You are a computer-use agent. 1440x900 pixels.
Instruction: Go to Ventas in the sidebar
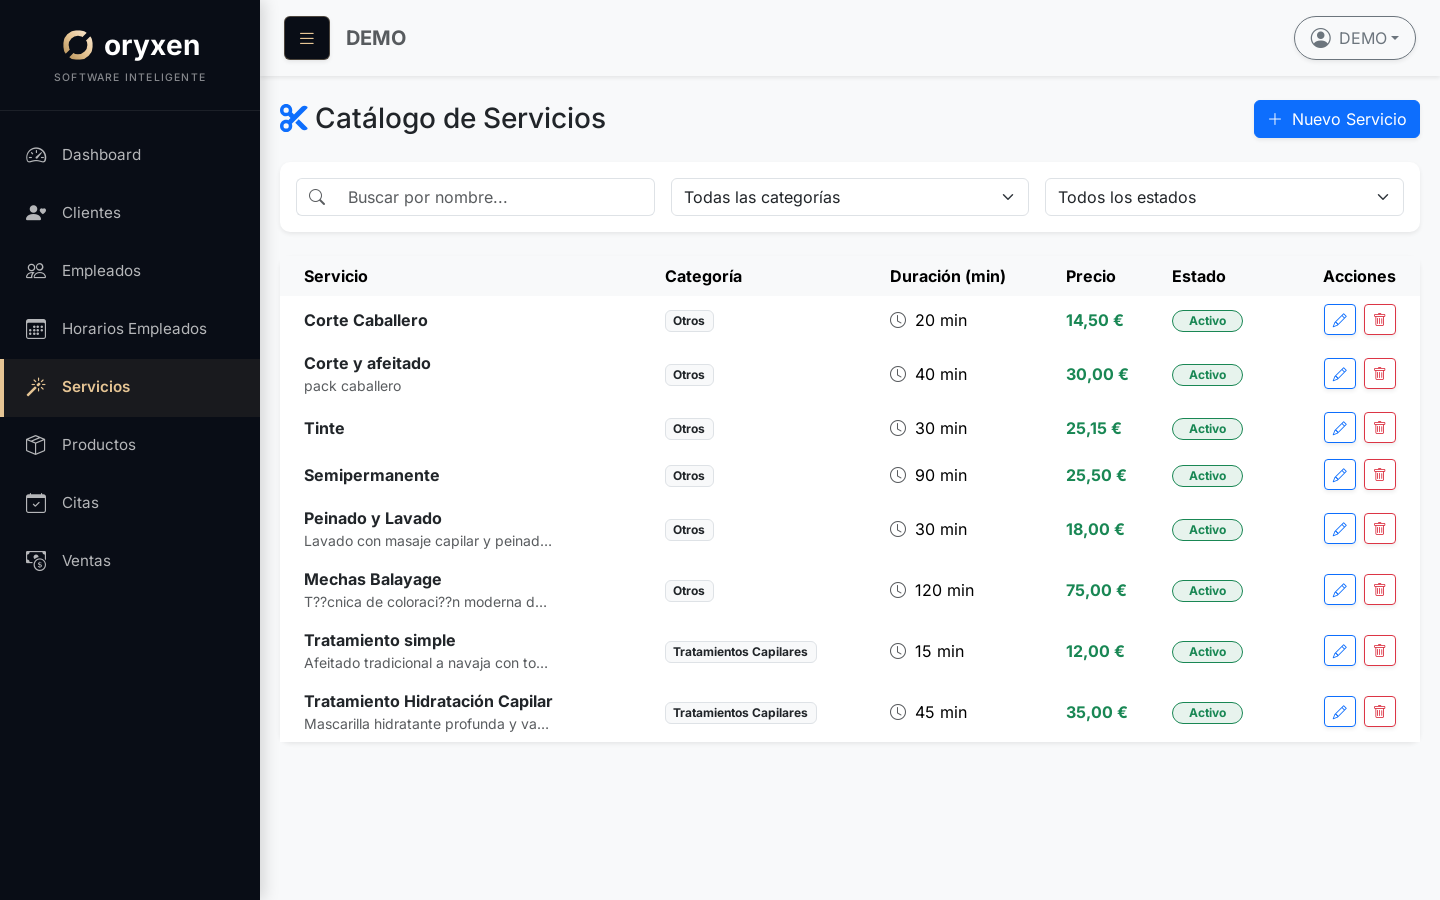(x=130, y=561)
